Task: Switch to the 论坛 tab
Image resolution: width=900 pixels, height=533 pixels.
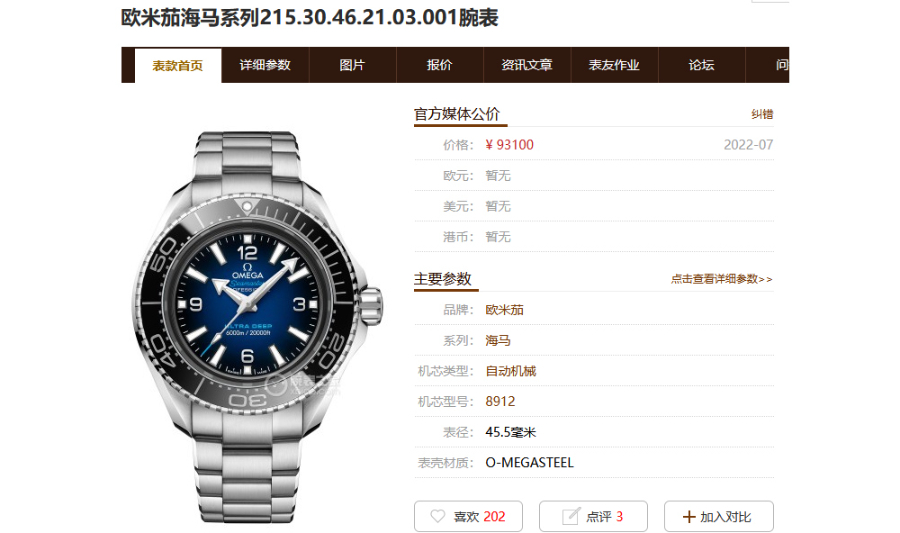Action: click(x=701, y=65)
